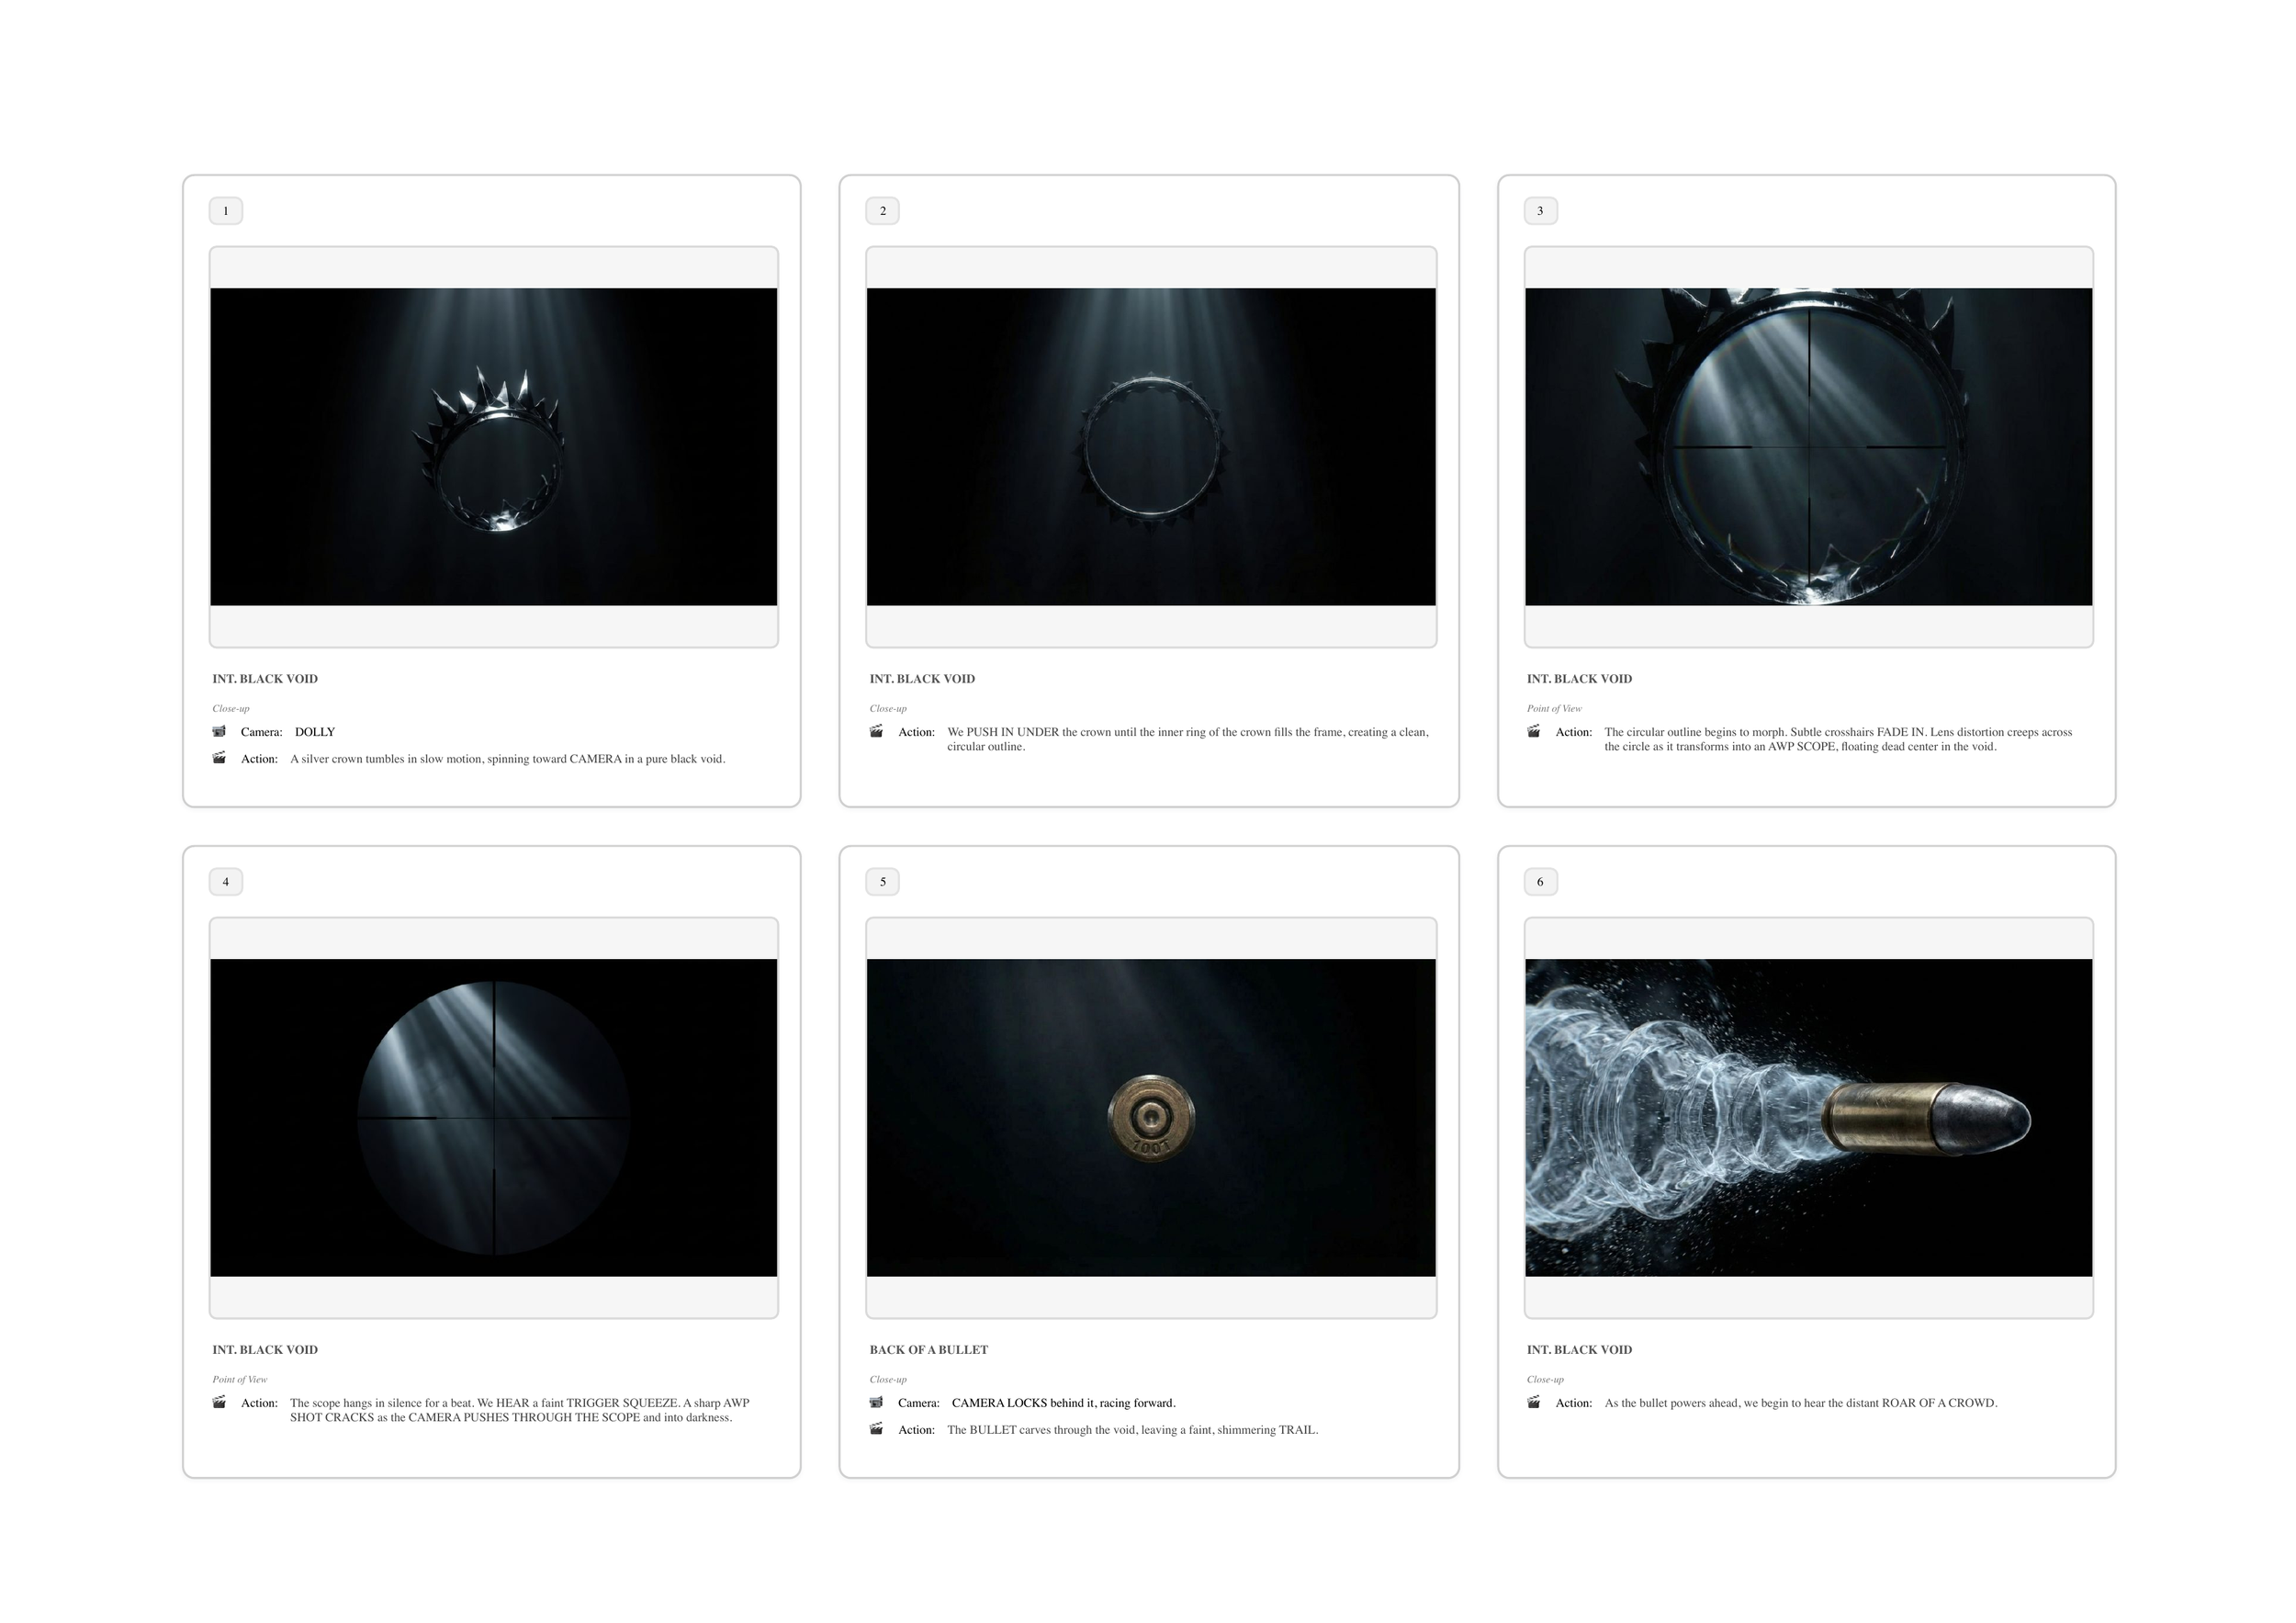Click the clapperboard action icon in panel 2
This screenshot has width=2296, height=1623.
876,731
